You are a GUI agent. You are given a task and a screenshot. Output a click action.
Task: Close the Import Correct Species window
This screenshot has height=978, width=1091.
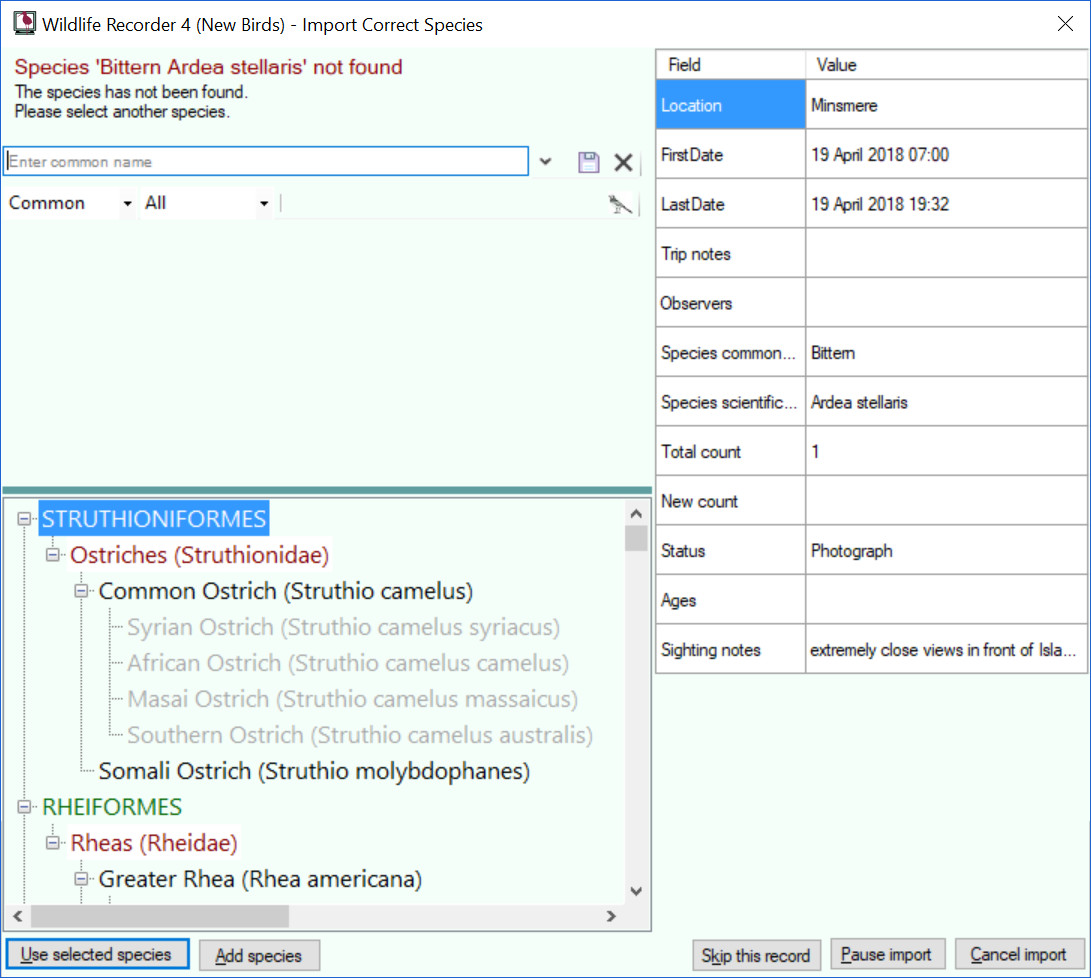pyautogui.click(x=1065, y=24)
